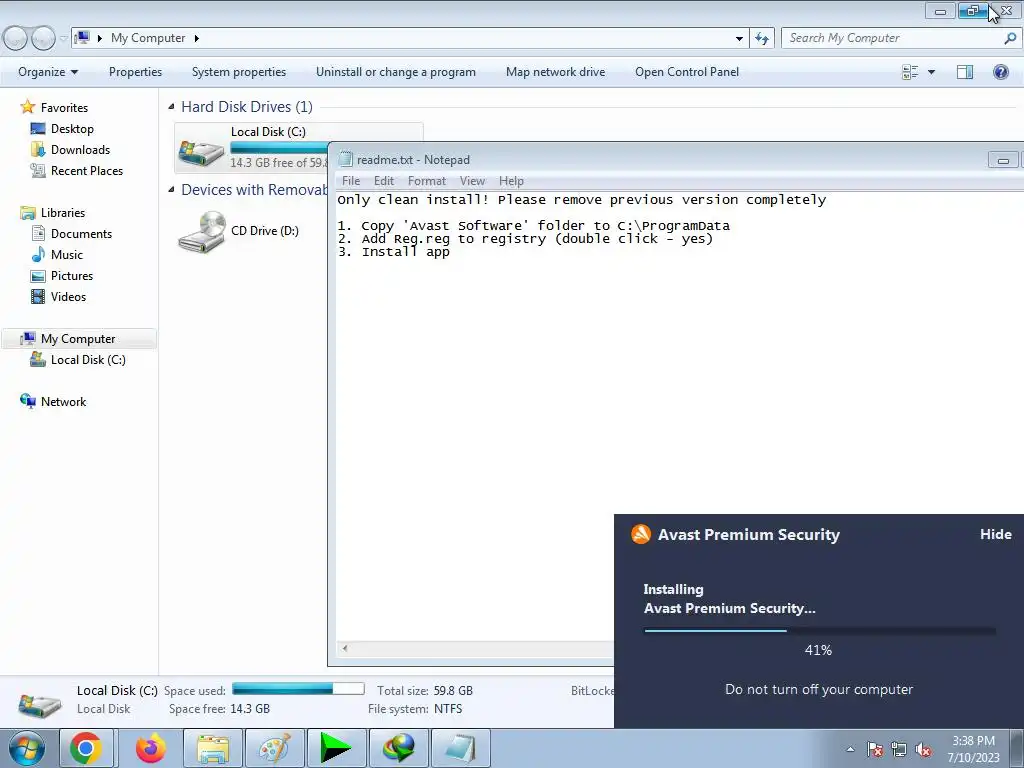The image size is (1024, 768).
Task: Click the taskbar clock and date
Action: [x=974, y=749]
